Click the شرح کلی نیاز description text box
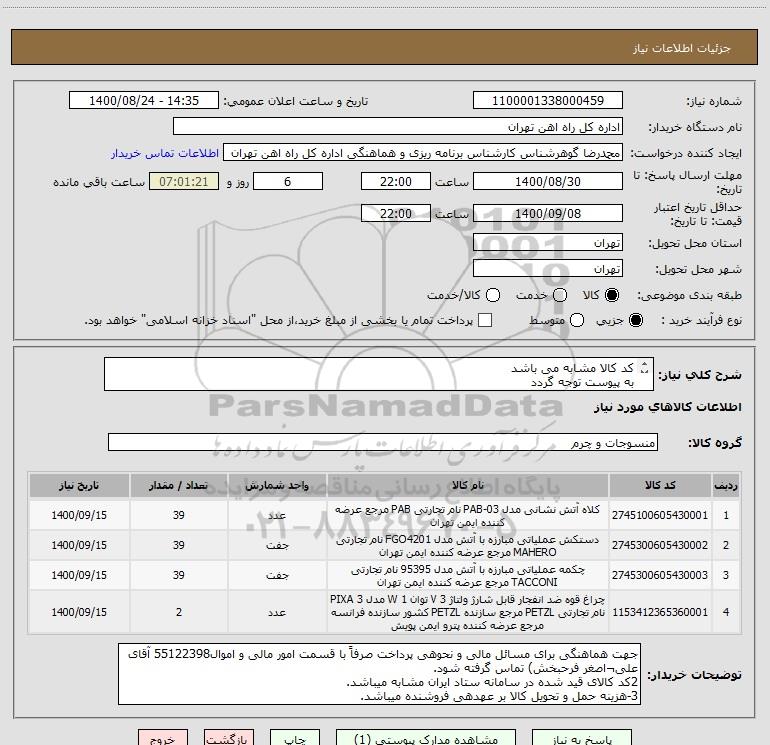This screenshot has height=745, width=770. [379, 374]
